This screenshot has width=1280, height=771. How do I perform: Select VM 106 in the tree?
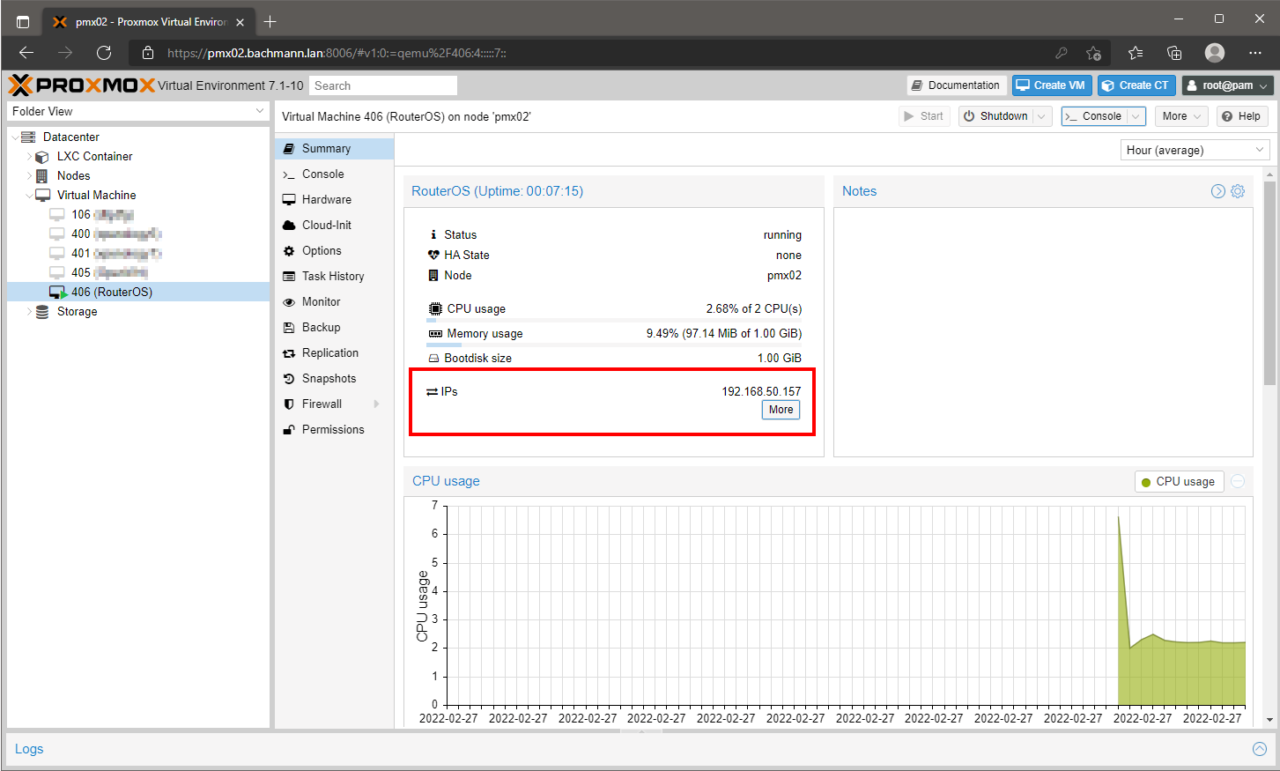138,214
